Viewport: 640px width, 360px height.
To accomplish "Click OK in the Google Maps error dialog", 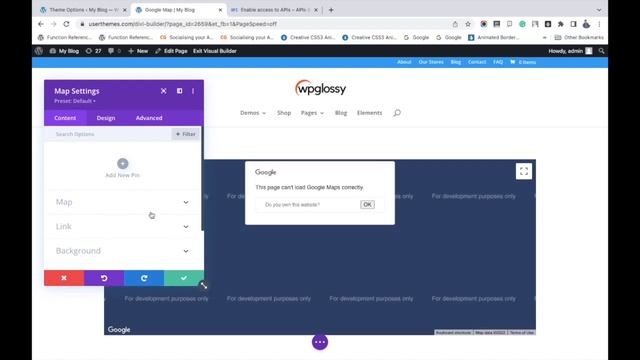I will click(367, 204).
